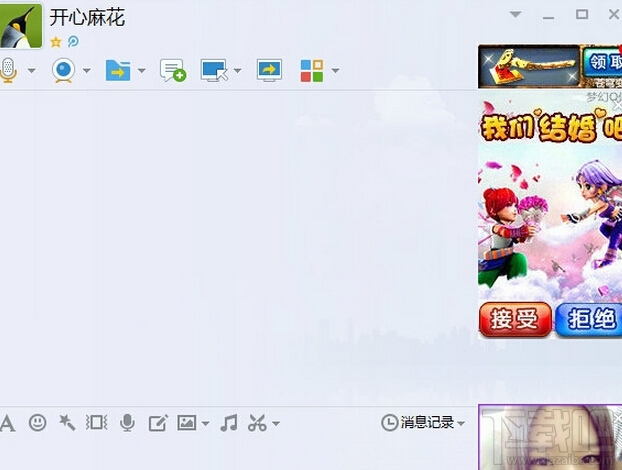
Task: Minimize the chat window
Action: pos(549,16)
